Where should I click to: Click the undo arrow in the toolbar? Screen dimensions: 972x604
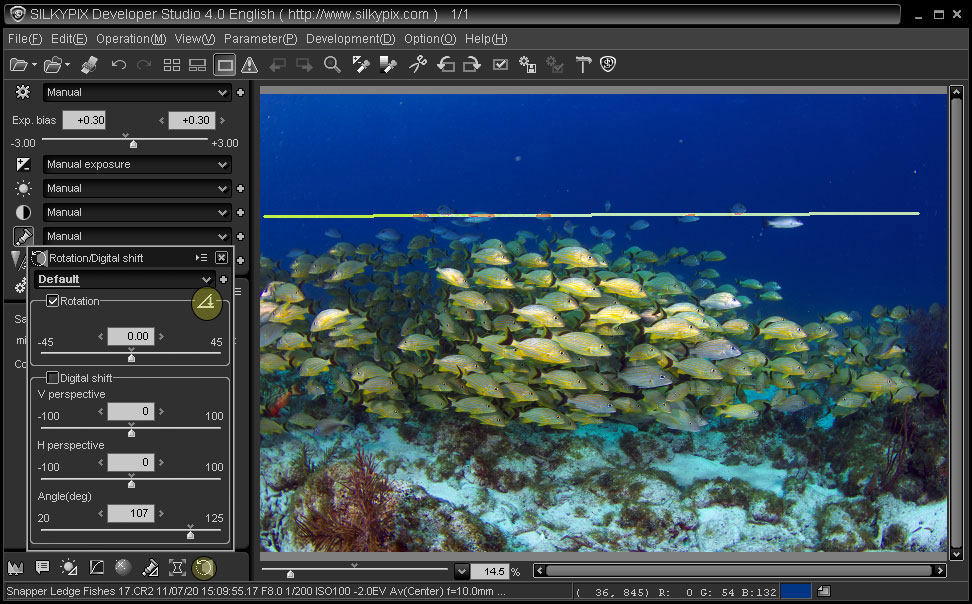coord(118,65)
